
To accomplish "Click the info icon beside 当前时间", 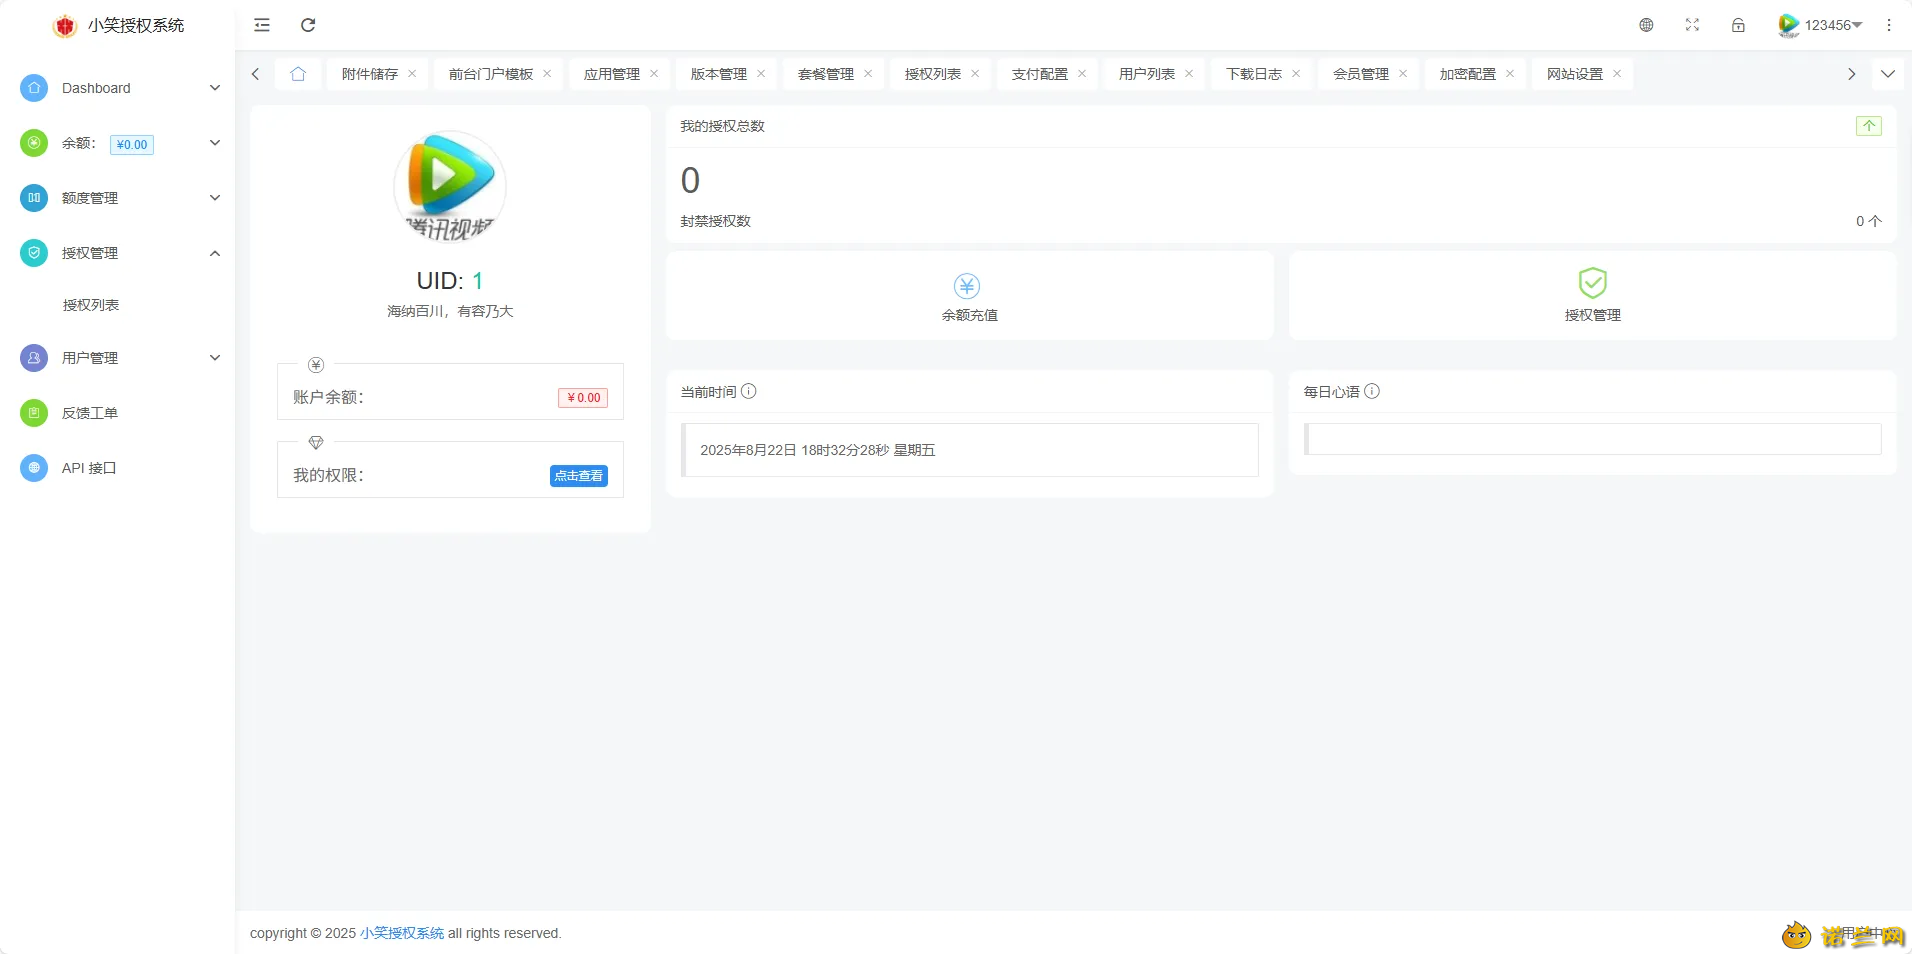I will click(749, 391).
